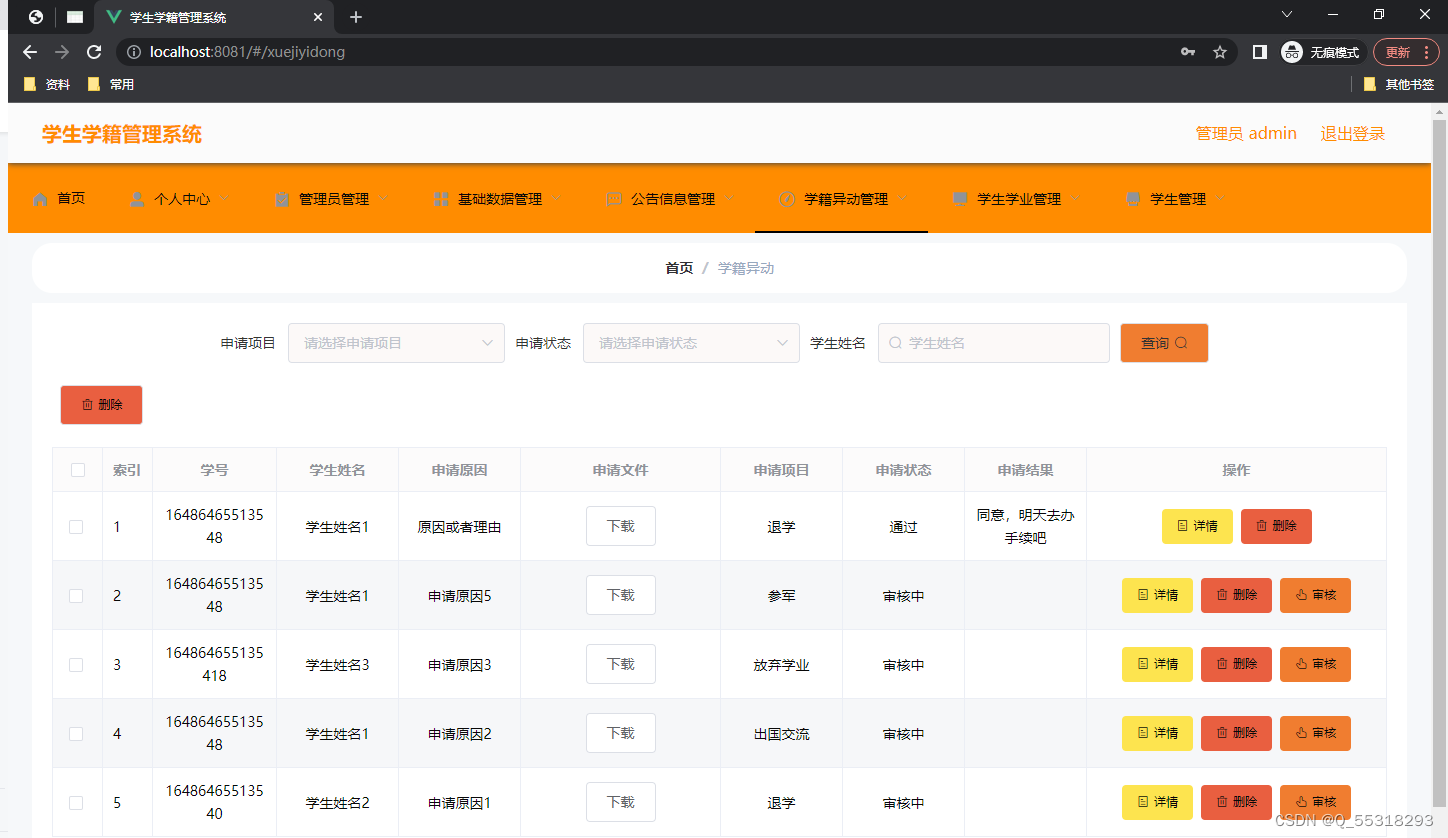Image resolution: width=1448 pixels, height=838 pixels.
Task: Click 审核 for the 出国交流 row
Action: coord(1315,733)
